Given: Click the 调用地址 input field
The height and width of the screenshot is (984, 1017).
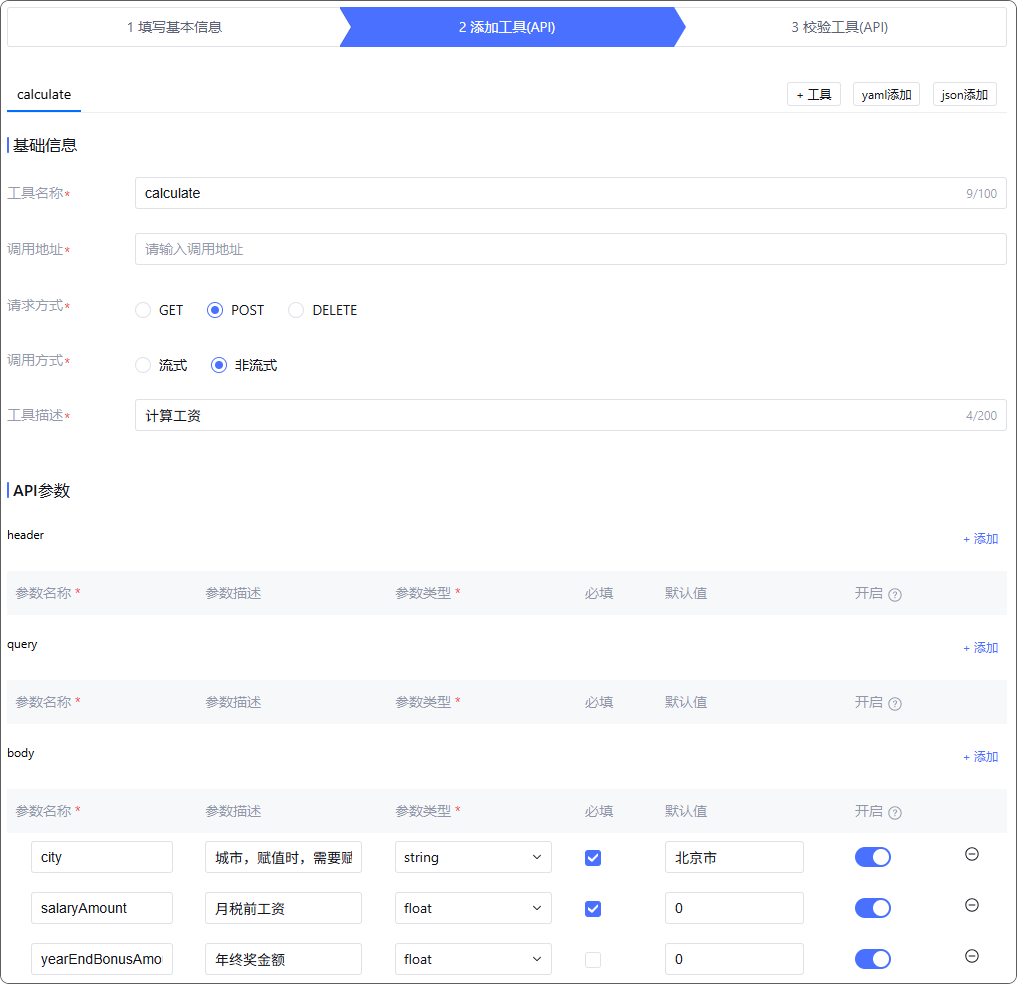Looking at the screenshot, I should coord(570,249).
